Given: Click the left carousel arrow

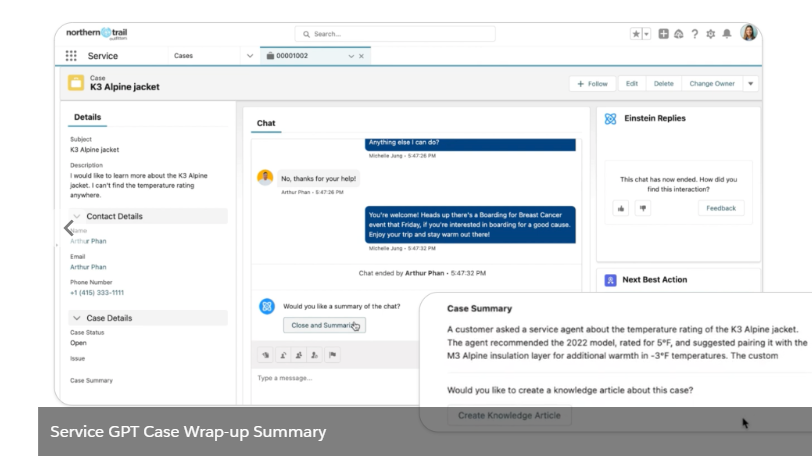Looking at the screenshot, I should [68, 228].
